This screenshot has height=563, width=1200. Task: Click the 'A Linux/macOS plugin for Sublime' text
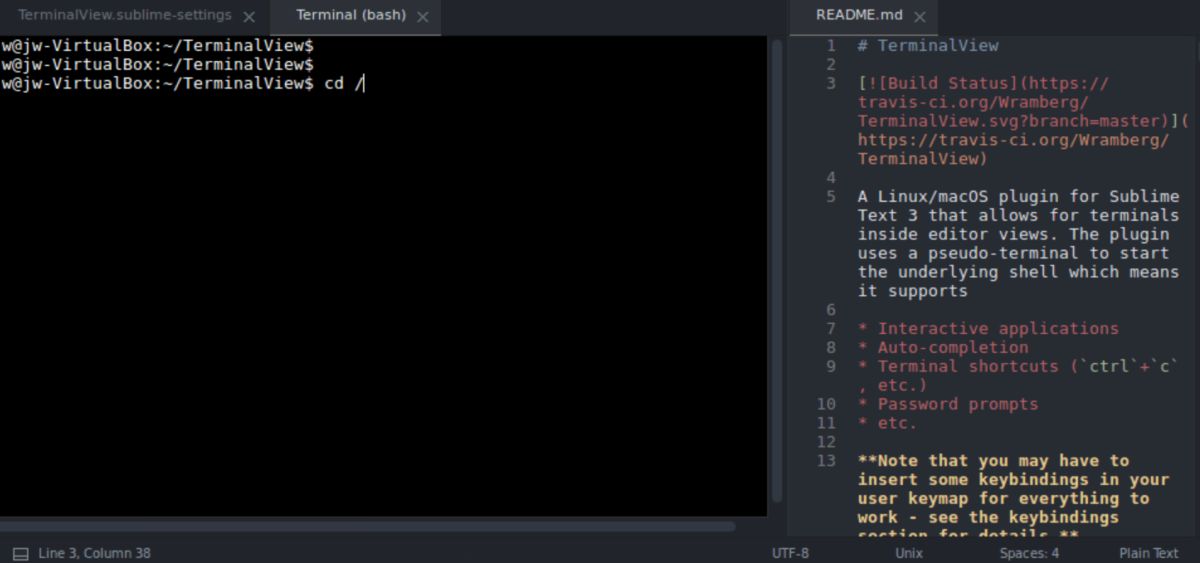pyautogui.click(x=1018, y=196)
